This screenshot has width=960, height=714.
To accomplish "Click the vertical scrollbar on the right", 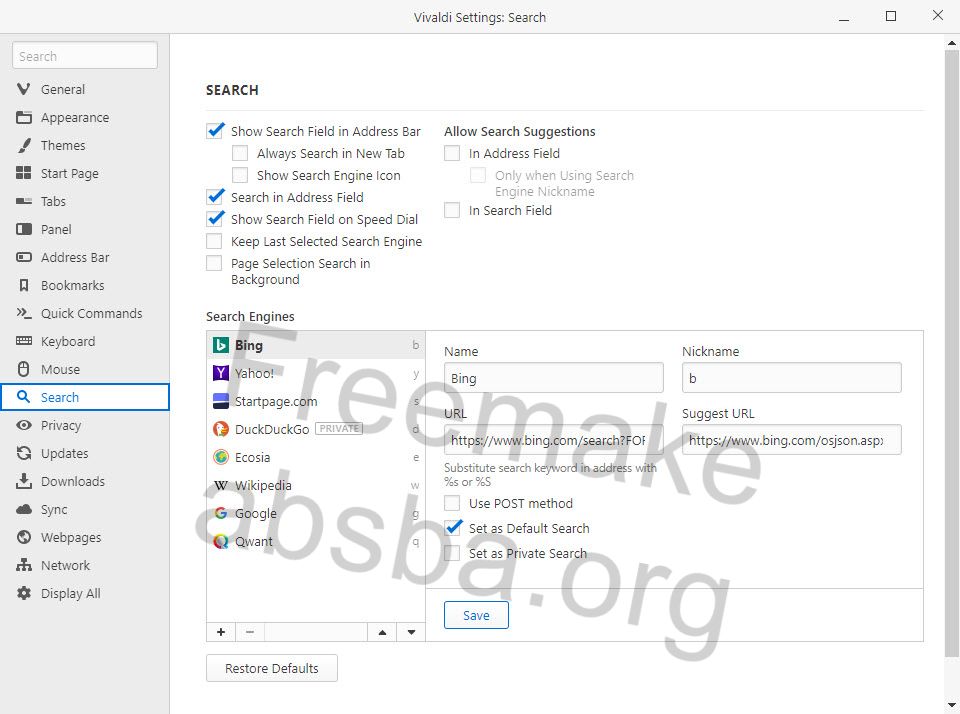I will (x=951, y=352).
